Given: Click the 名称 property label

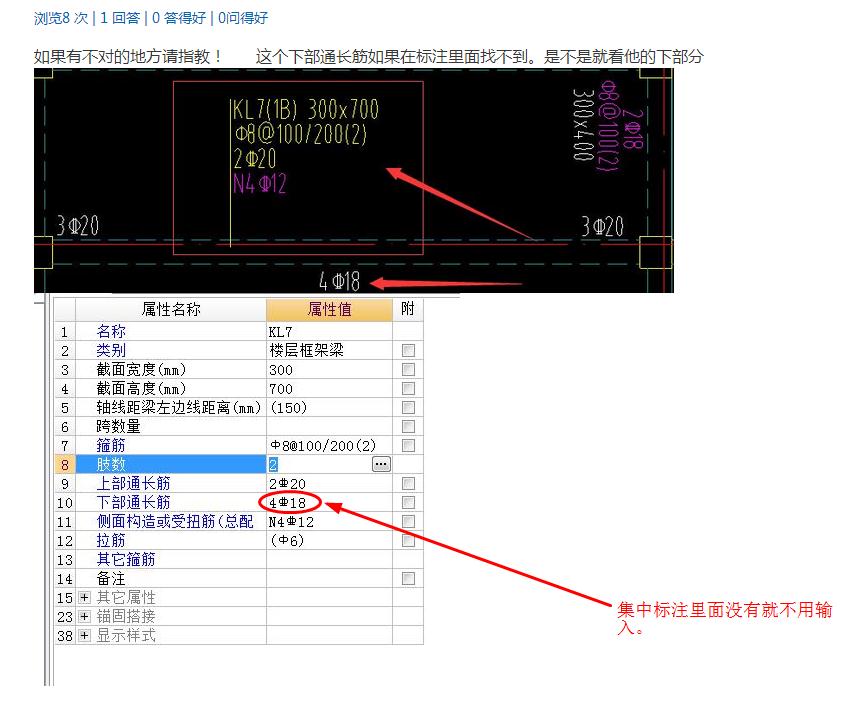Looking at the screenshot, I should tap(111, 331).
